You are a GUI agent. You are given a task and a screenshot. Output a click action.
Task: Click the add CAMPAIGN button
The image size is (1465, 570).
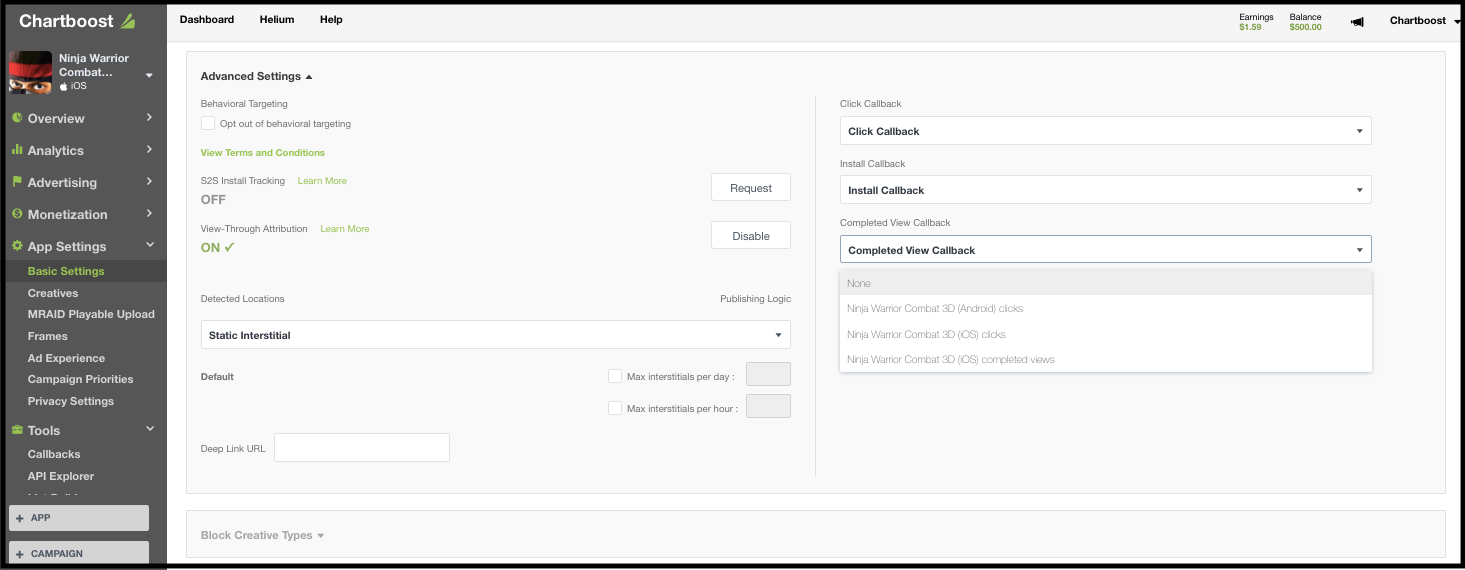point(79,553)
